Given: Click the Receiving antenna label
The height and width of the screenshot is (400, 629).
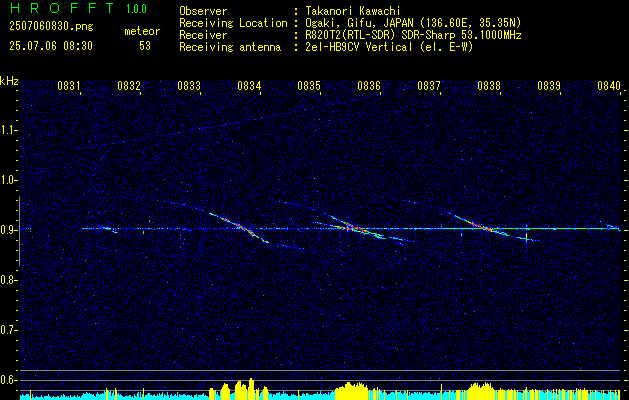Looking at the screenshot, I should 230,47.
